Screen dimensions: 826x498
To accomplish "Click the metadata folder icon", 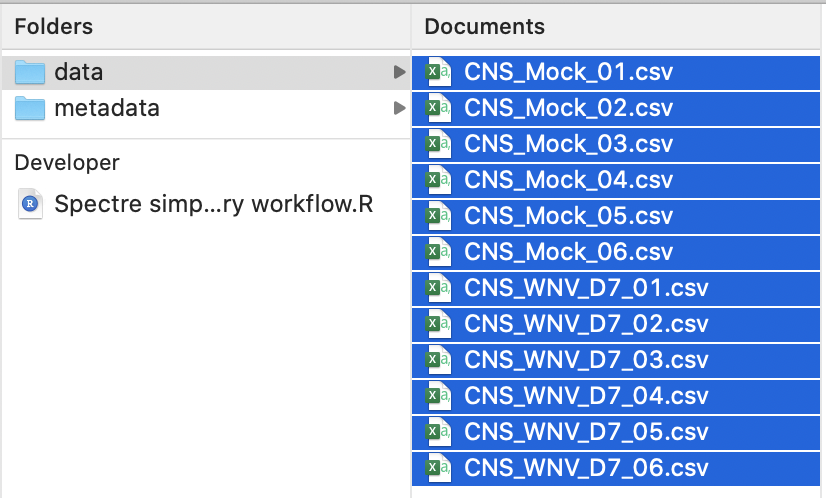I will [31, 108].
